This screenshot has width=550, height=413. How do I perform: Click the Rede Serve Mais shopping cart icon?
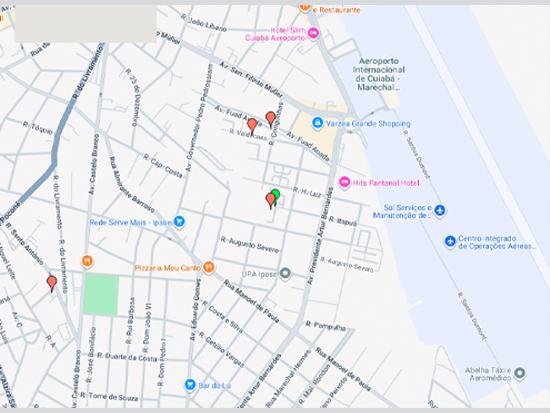(180, 222)
